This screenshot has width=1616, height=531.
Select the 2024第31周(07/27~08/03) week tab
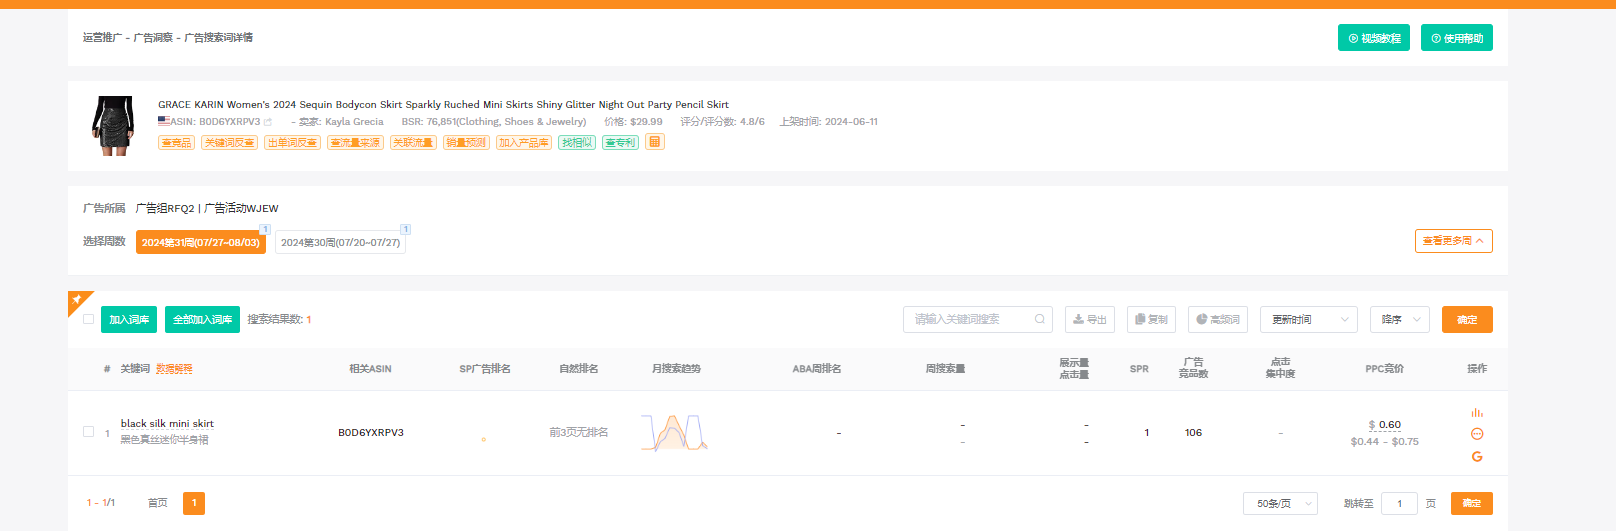click(x=200, y=243)
